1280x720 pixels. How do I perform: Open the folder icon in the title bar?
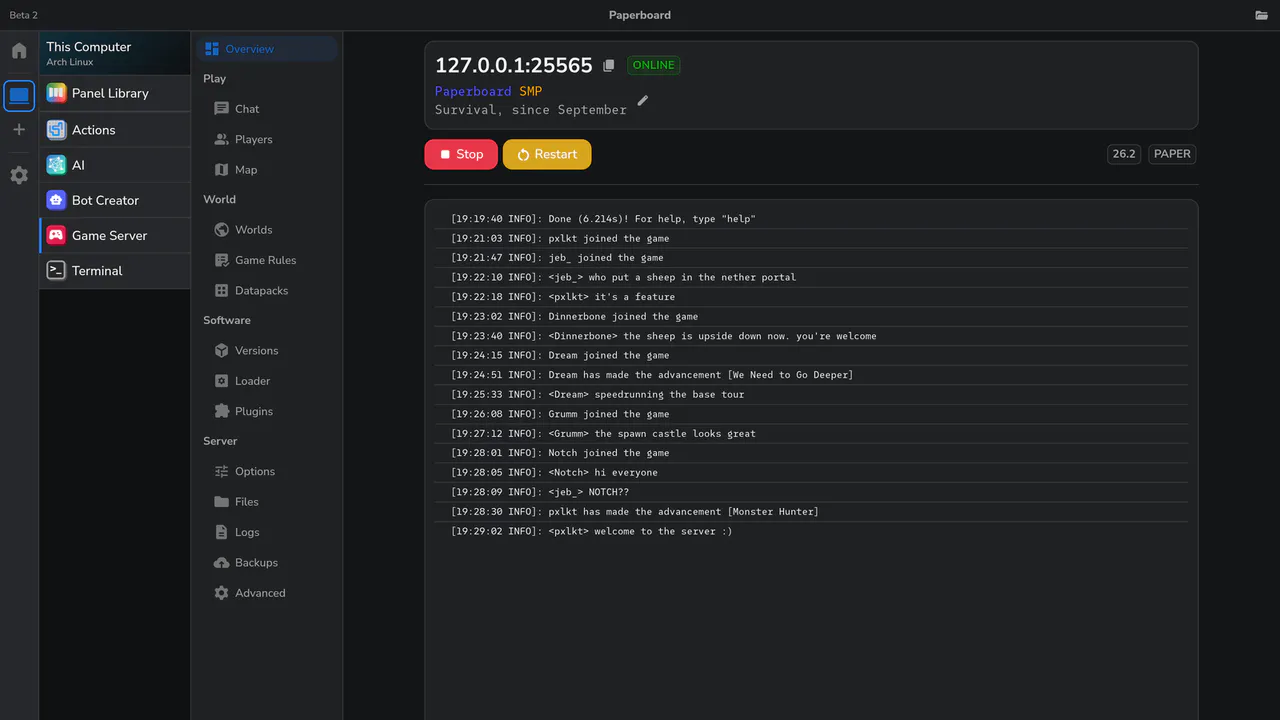1262,15
